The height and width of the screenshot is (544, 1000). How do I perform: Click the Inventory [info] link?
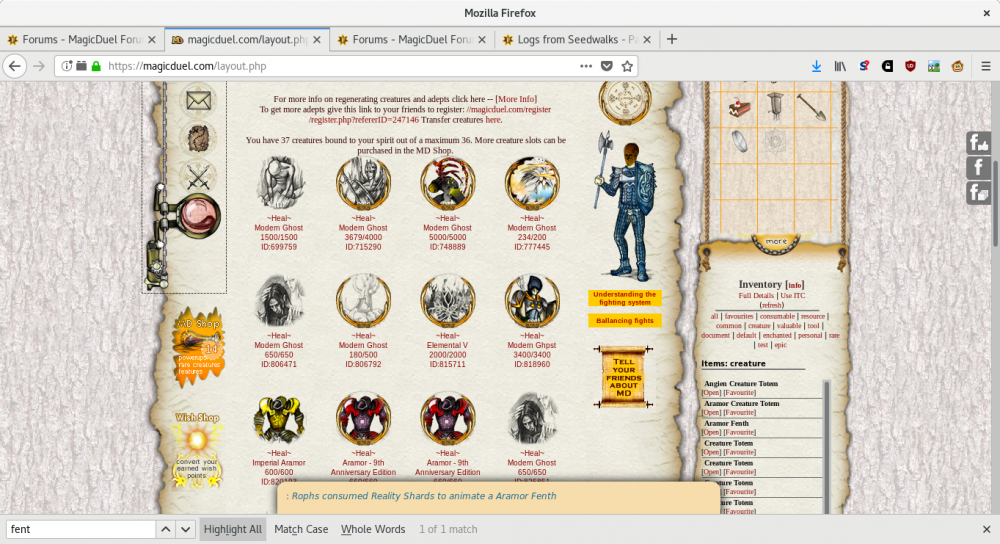tap(795, 285)
